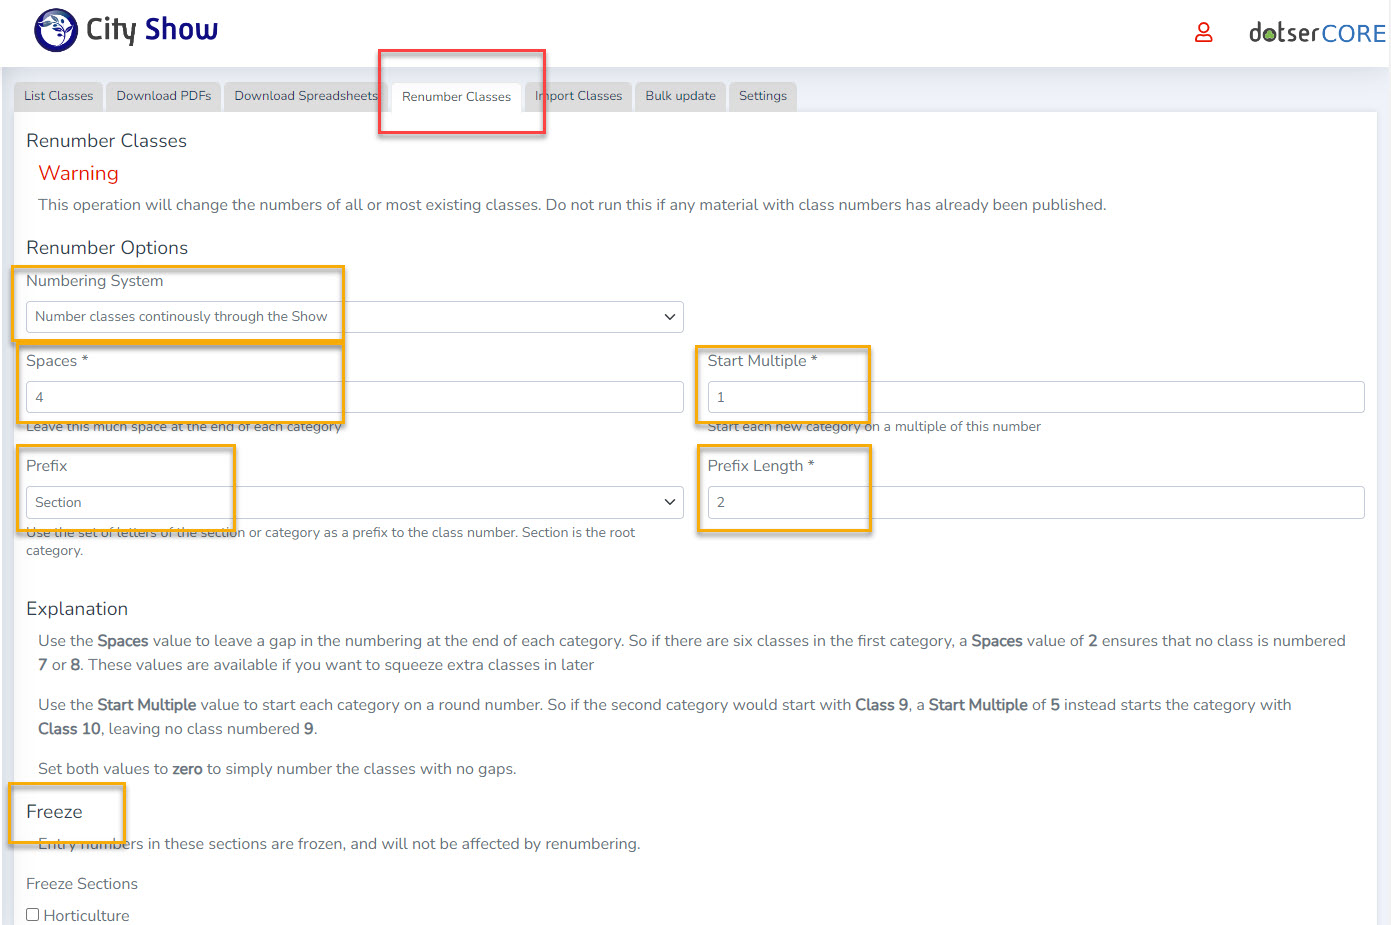Image resolution: width=1391 pixels, height=925 pixels.
Task: Open the Download PDFs tab
Action: pyautogui.click(x=163, y=96)
